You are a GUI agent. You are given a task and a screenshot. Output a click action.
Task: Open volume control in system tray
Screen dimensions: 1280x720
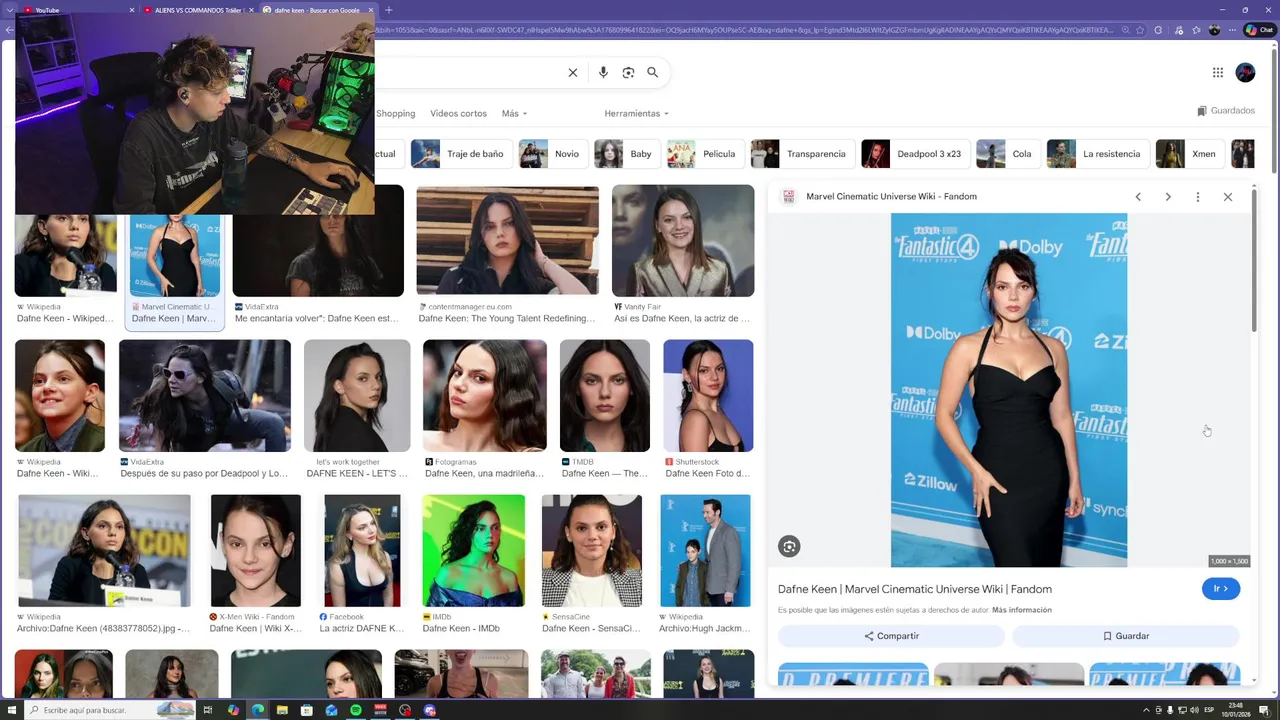(1194, 710)
